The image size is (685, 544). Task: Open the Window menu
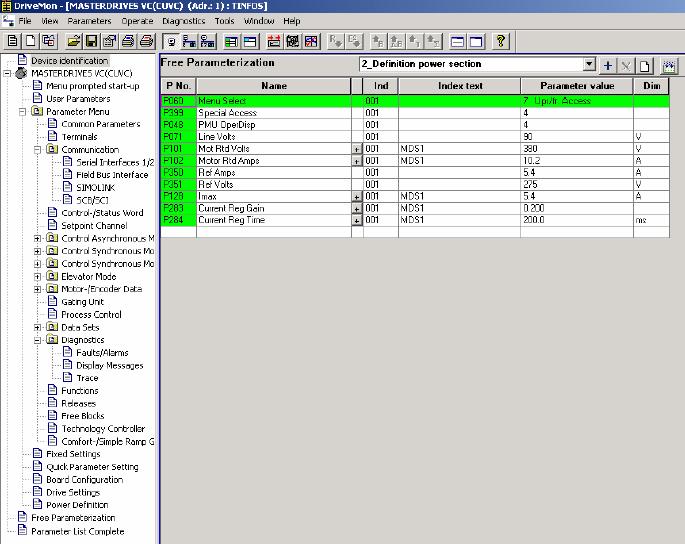(259, 21)
